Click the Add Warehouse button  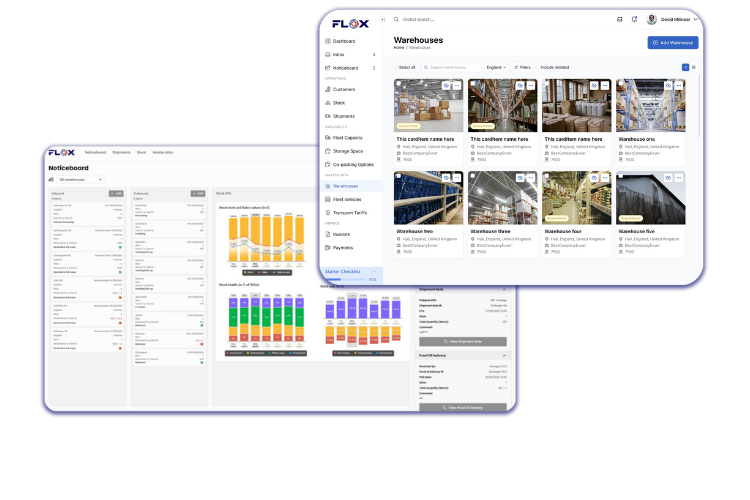[673, 43]
